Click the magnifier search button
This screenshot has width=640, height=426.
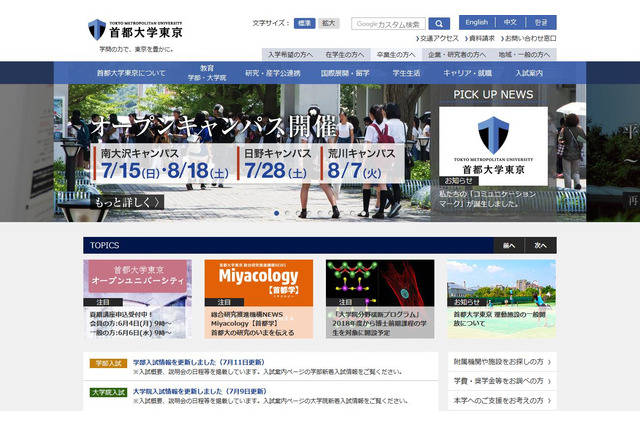click(x=439, y=24)
